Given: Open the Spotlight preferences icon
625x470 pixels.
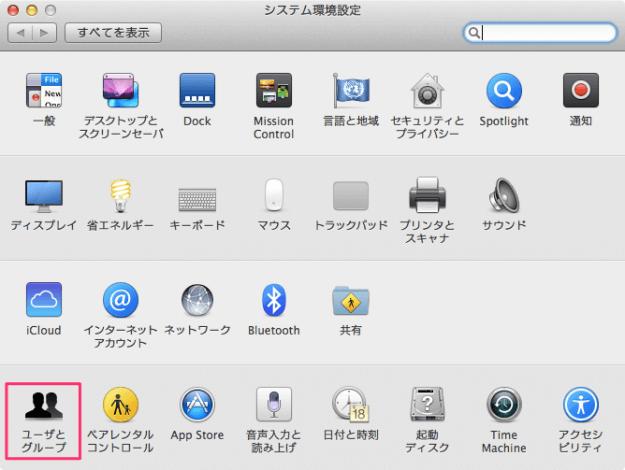Looking at the screenshot, I should [504, 90].
